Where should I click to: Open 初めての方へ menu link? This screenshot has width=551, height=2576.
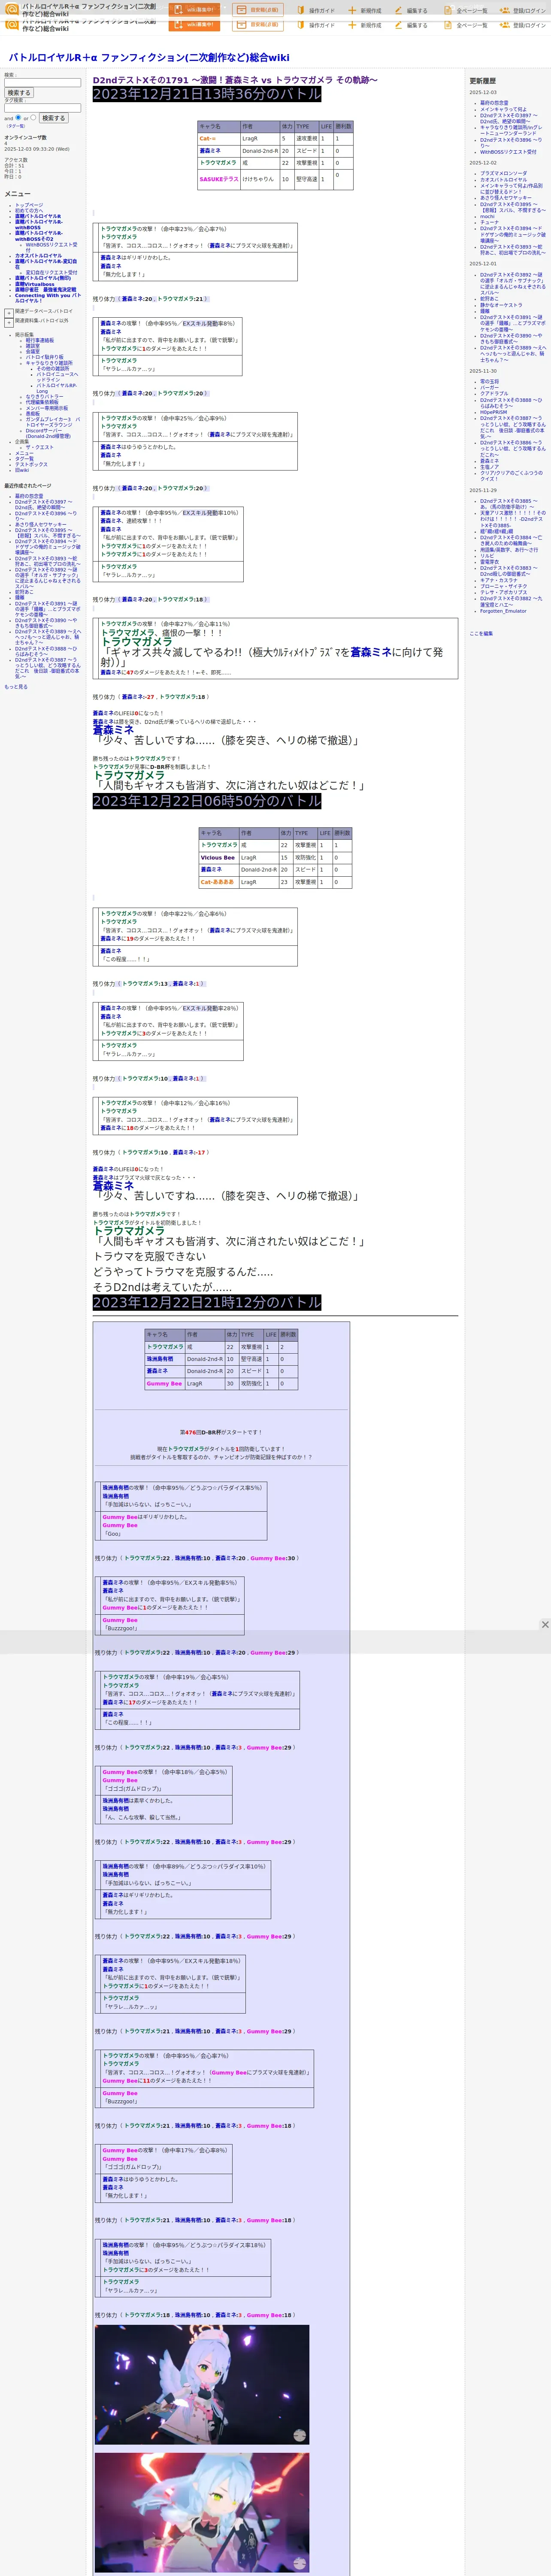[x=29, y=210]
